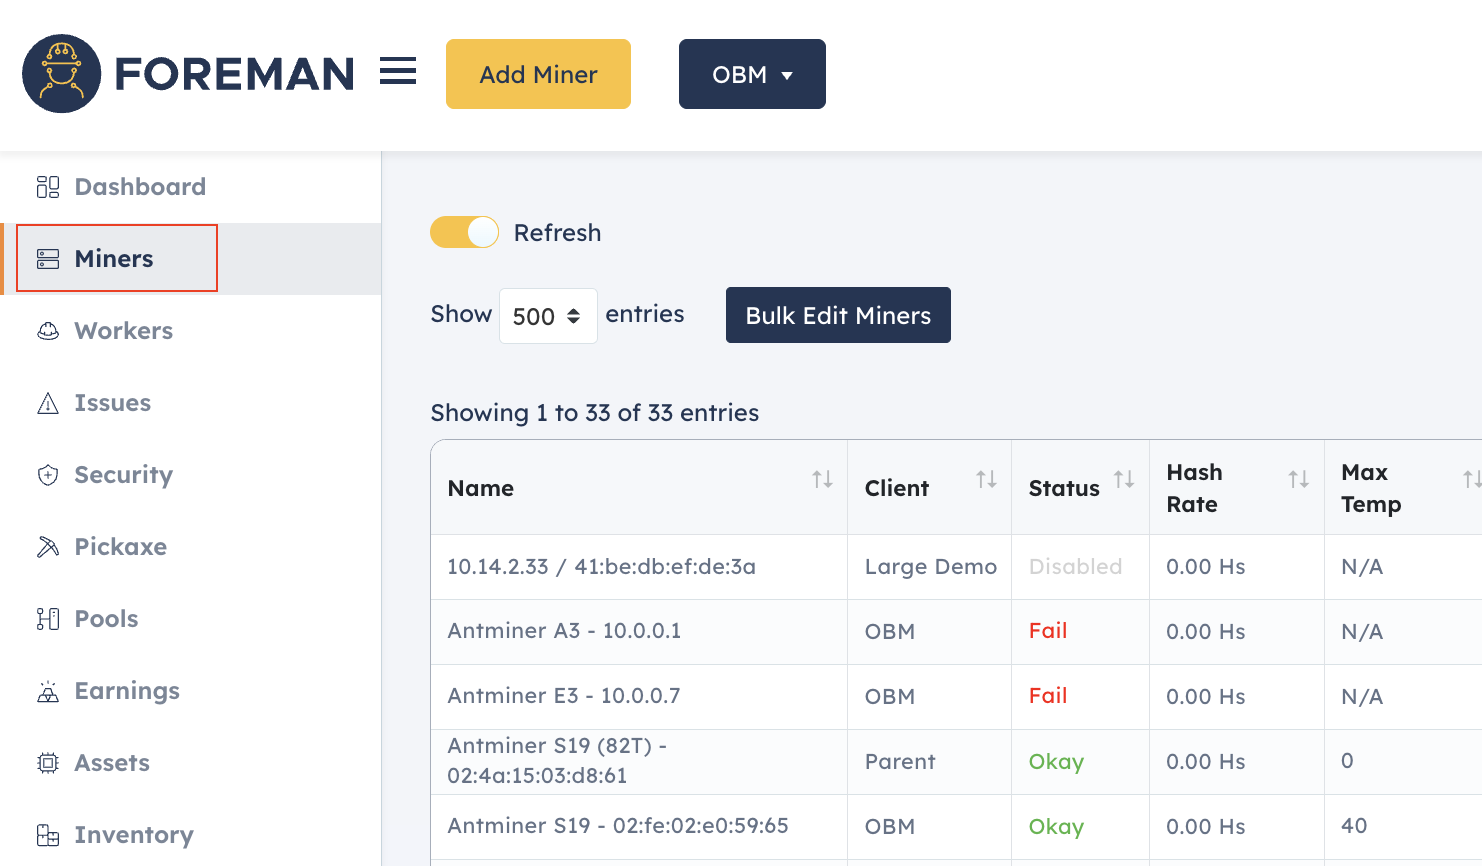Sort table by Client column arrows
1482x866 pixels.
coord(986,479)
